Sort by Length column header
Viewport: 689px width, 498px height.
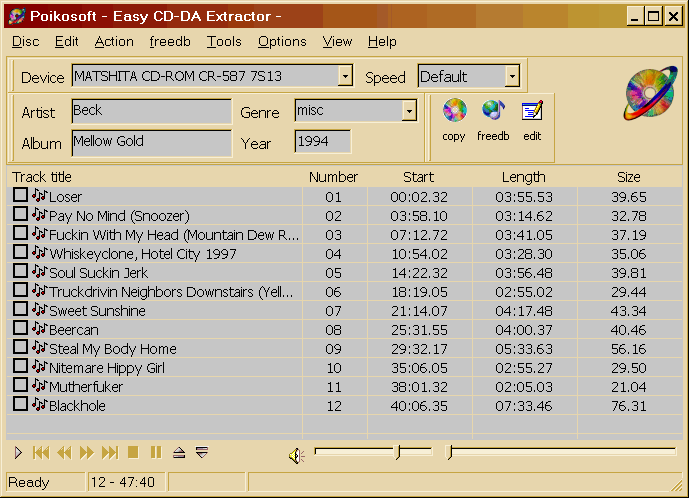click(524, 177)
